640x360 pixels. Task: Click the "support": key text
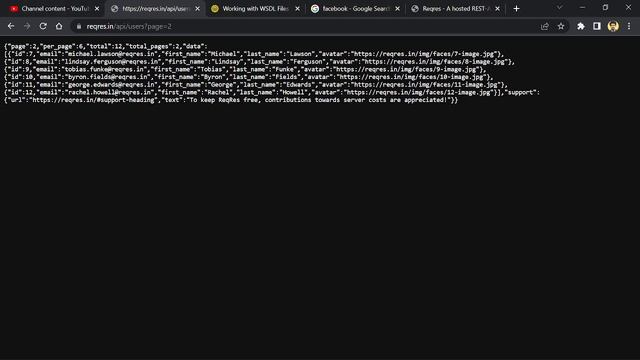point(522,92)
